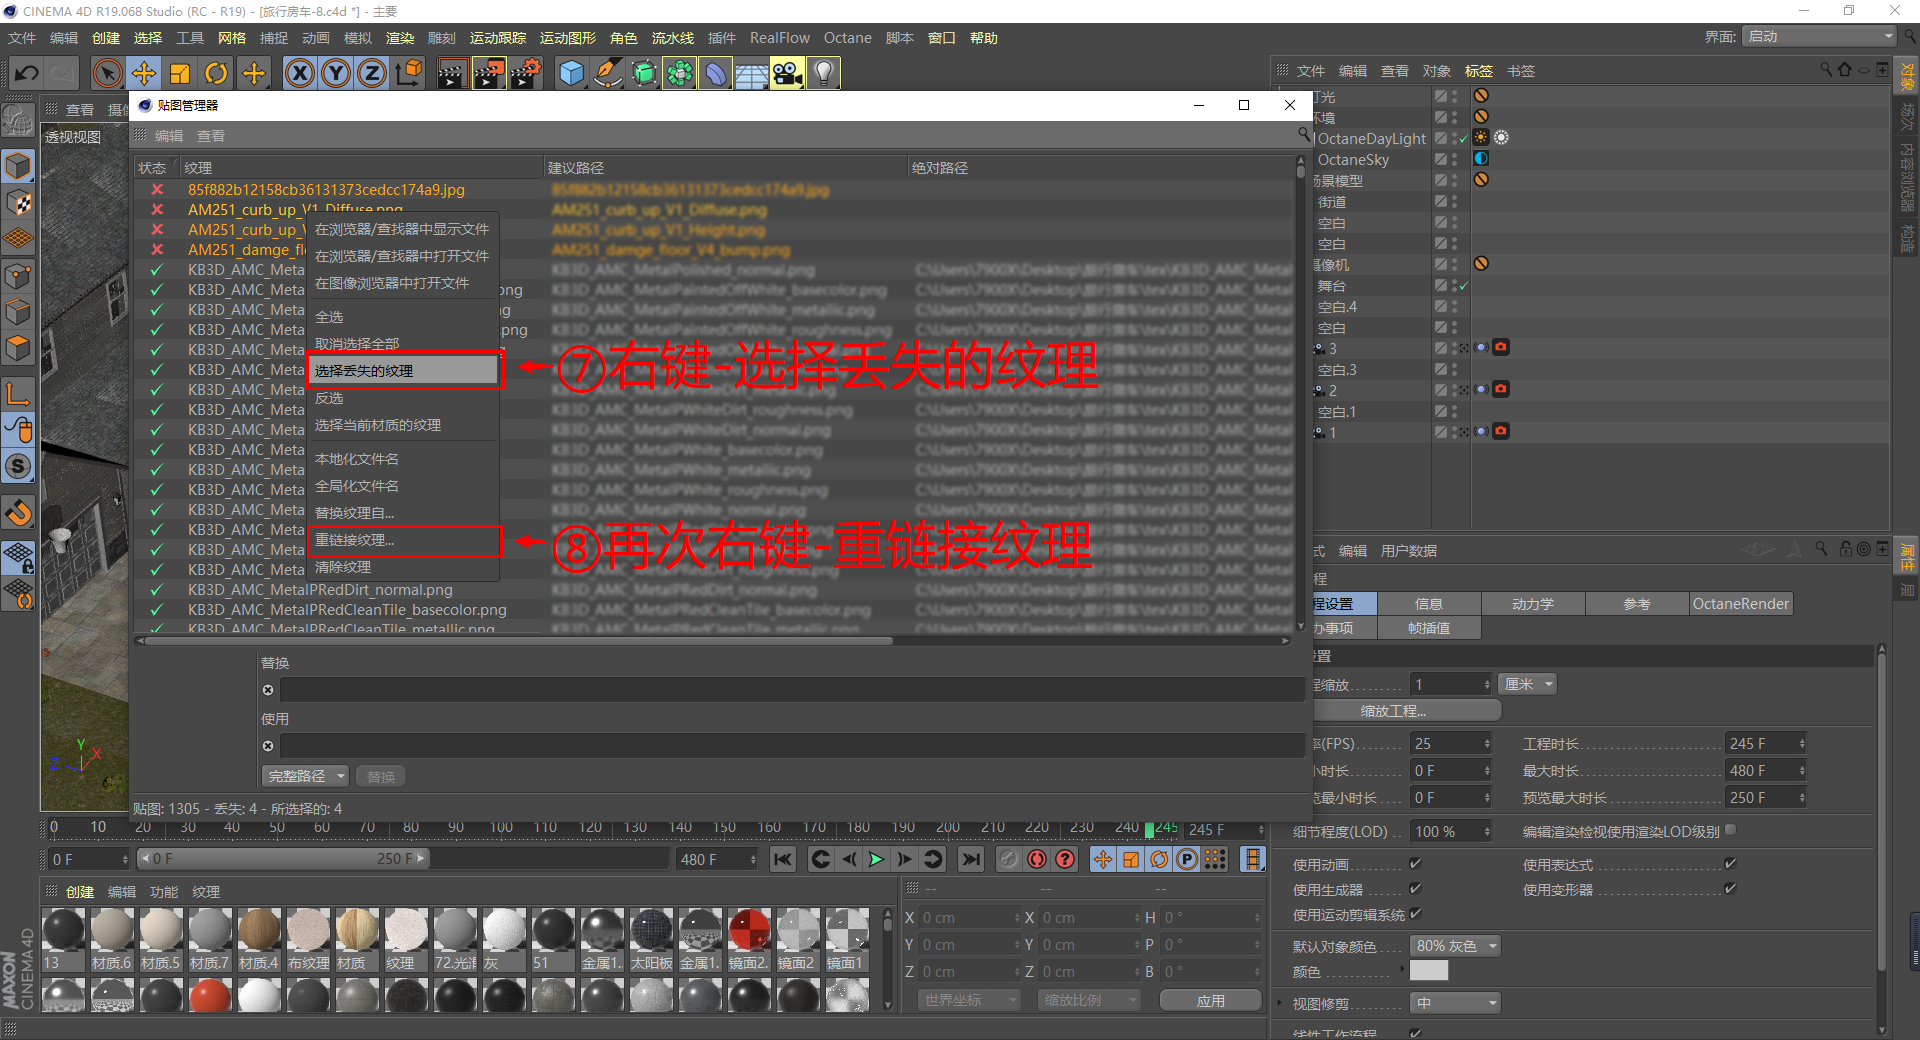The width and height of the screenshot is (1920, 1040).
Task: Click the Octane daylight sun tag
Action: point(1481,137)
